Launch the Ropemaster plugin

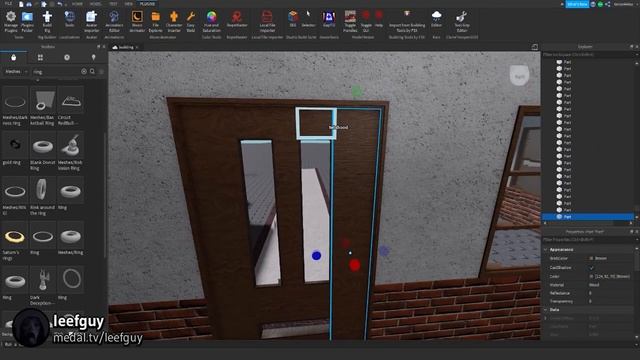click(x=237, y=19)
